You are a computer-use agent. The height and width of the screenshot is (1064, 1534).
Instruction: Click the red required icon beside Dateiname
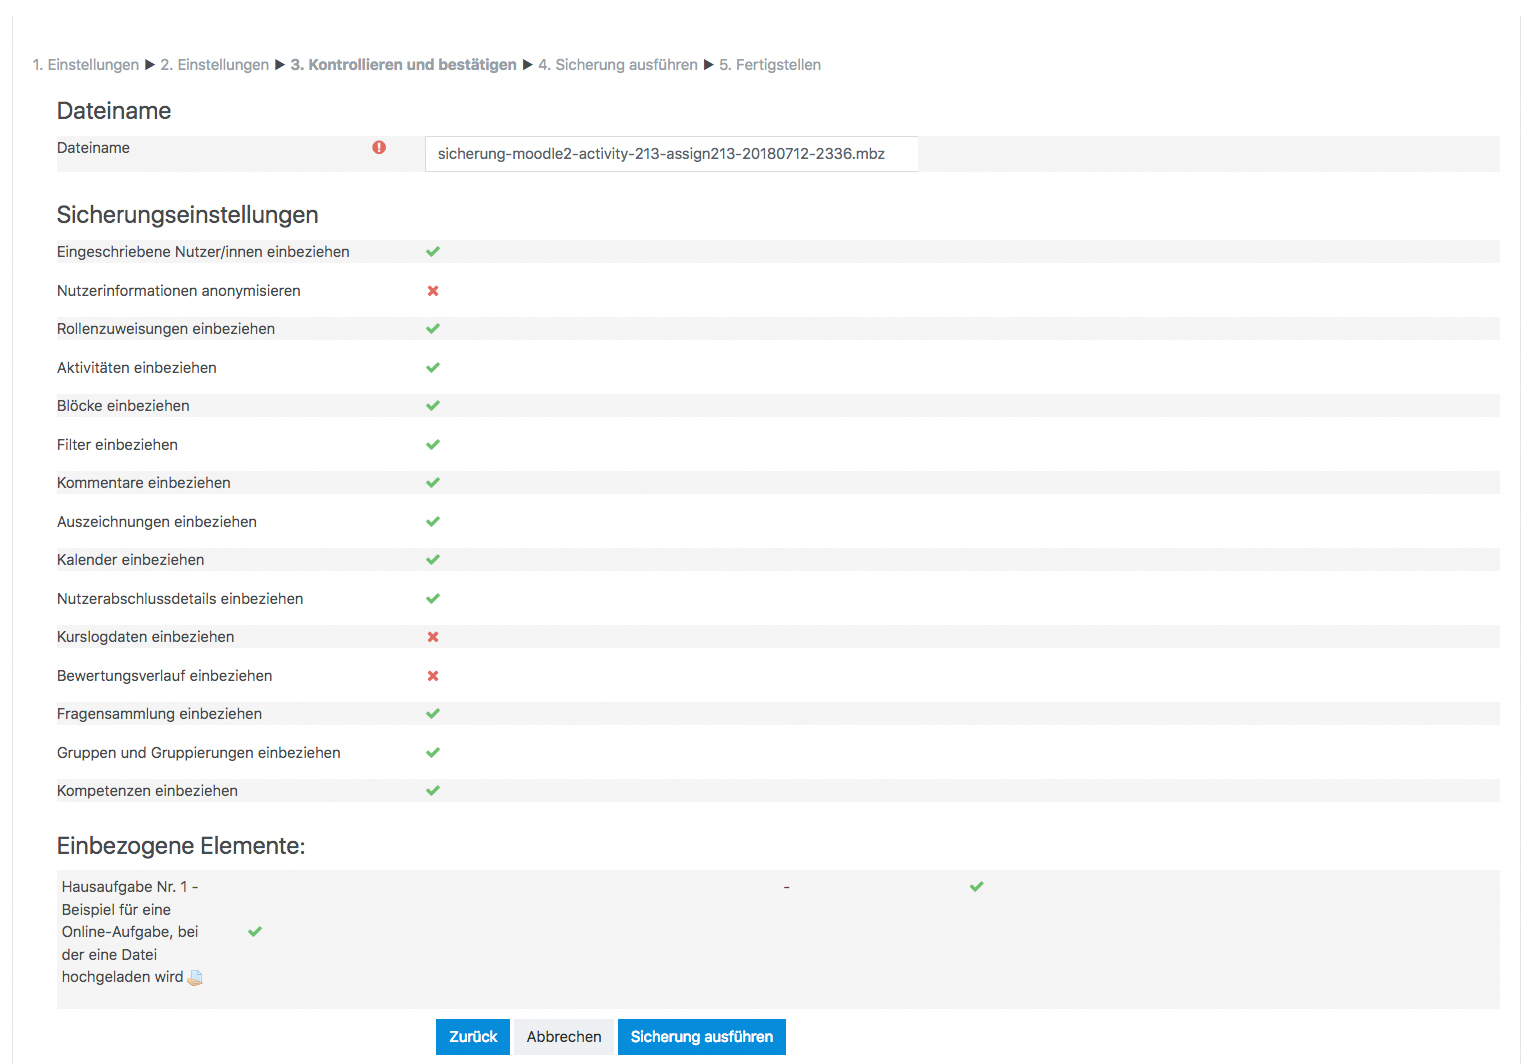tap(379, 148)
